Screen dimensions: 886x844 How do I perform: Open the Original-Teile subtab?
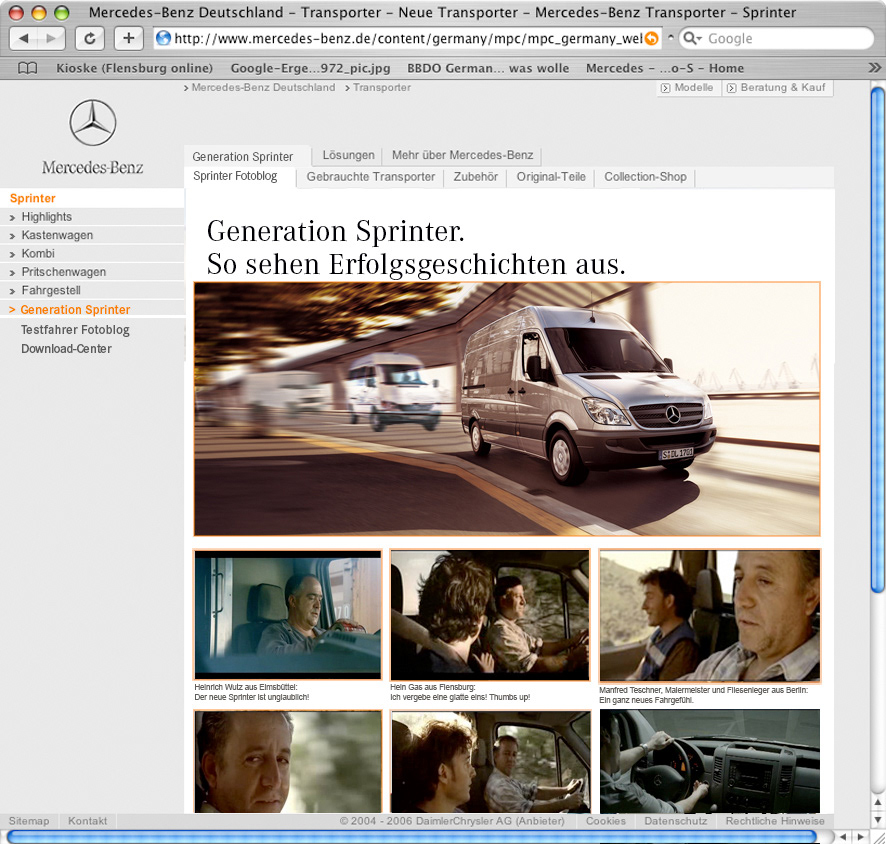pyautogui.click(x=551, y=177)
